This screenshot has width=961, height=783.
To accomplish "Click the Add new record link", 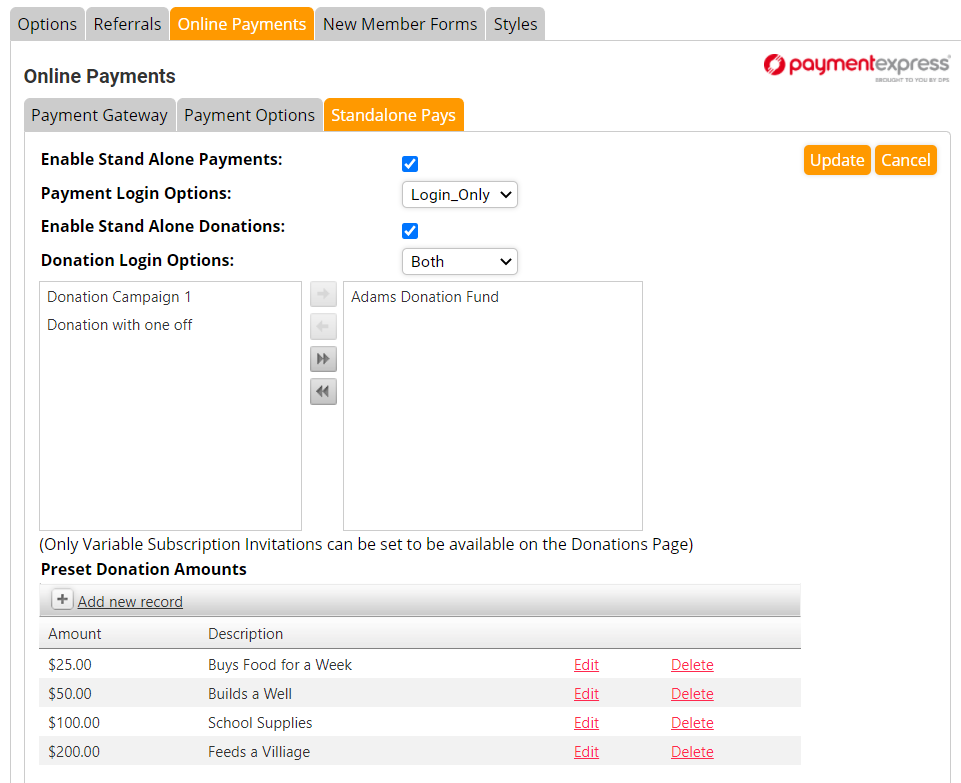I will click(x=130, y=601).
